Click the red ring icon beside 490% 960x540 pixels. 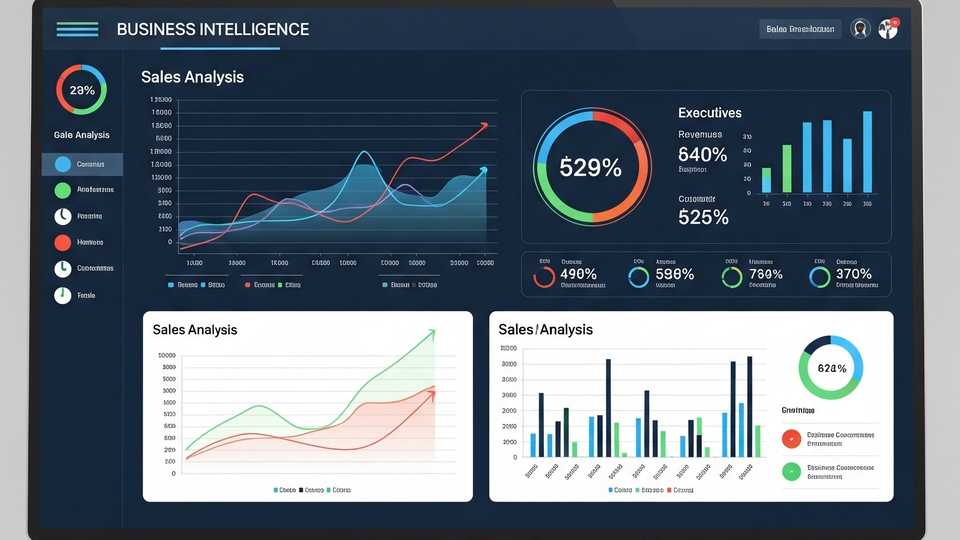click(x=545, y=276)
